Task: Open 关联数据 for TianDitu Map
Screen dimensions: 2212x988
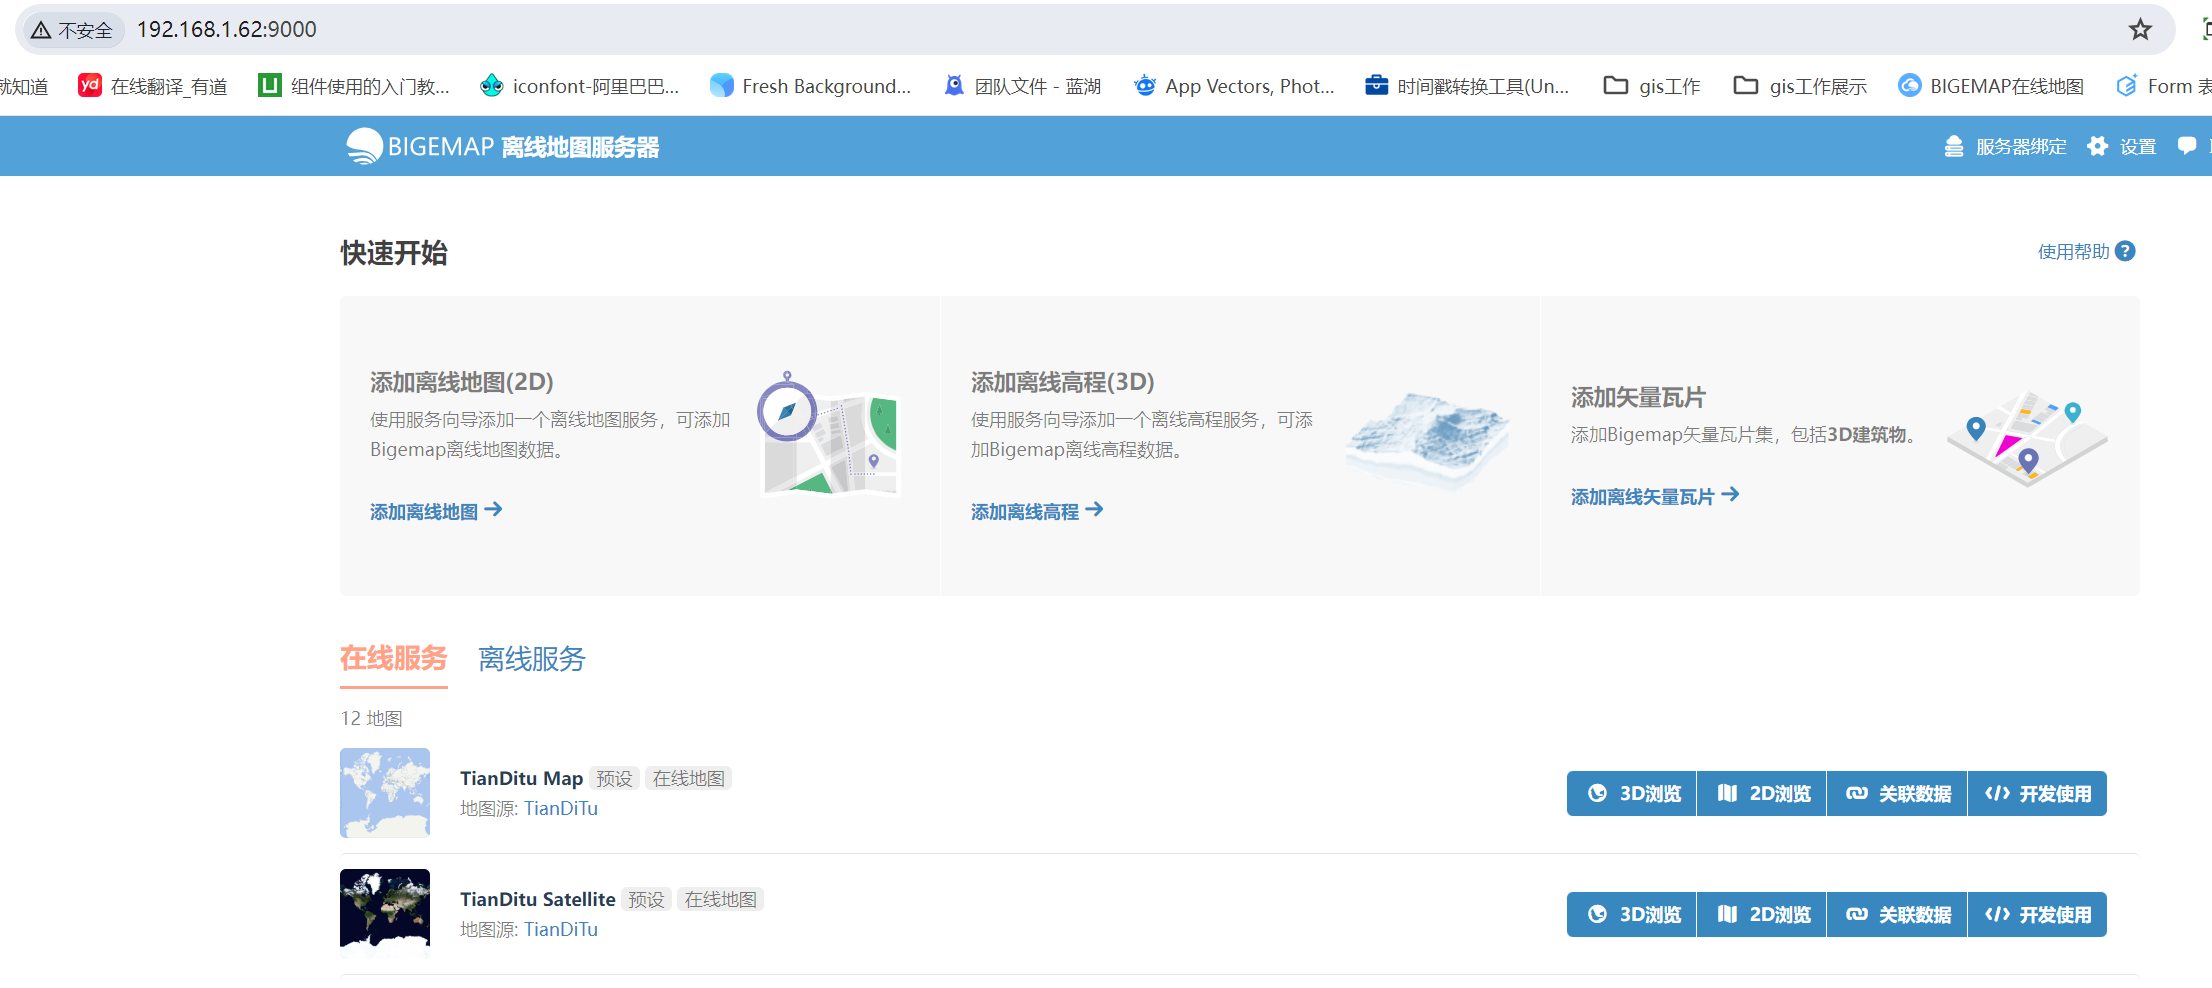Action: [1897, 793]
